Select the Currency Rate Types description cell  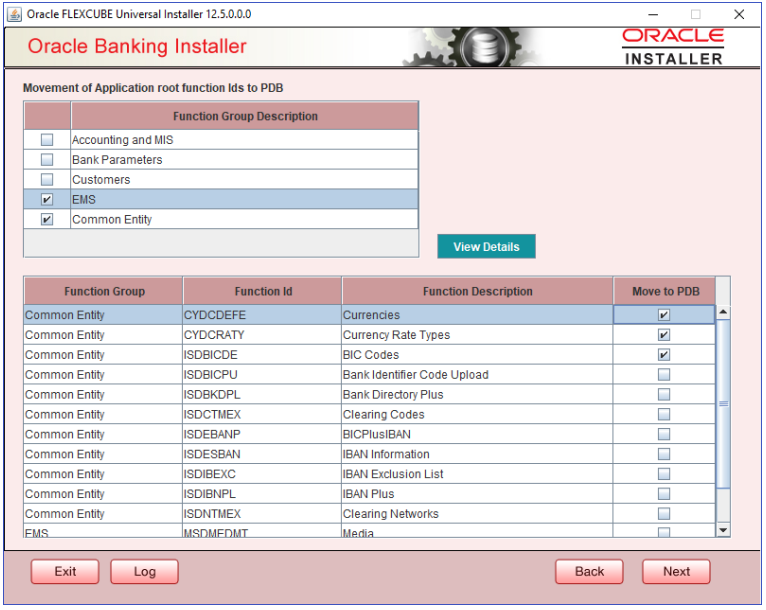[477, 335]
